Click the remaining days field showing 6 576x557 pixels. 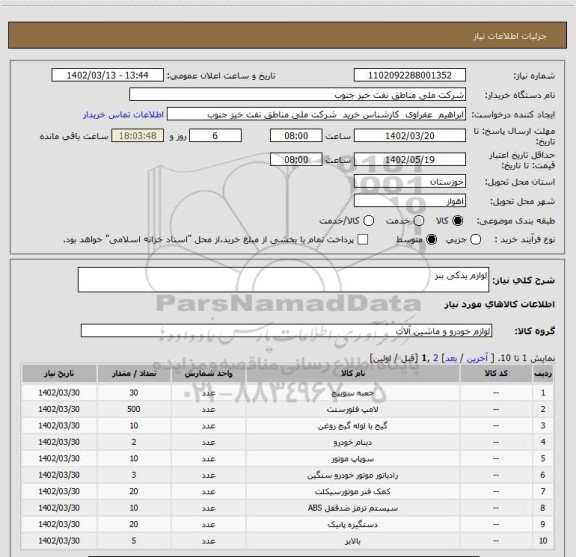[x=215, y=136]
